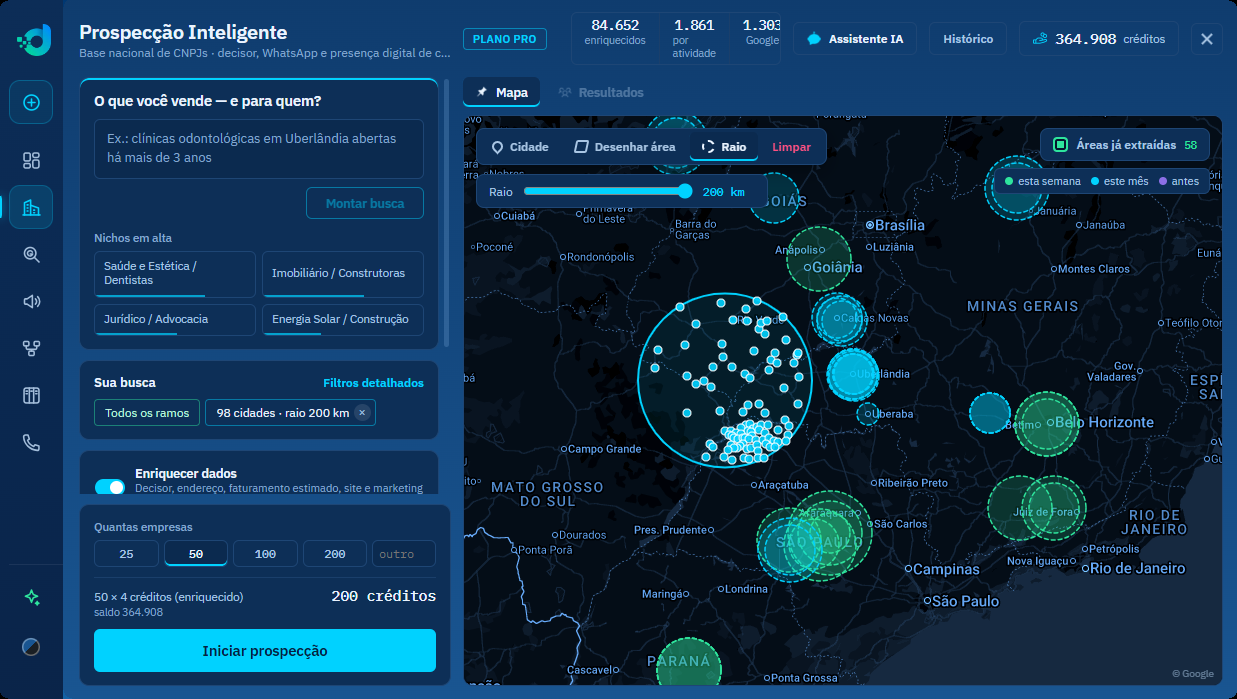Select Saúde e Estética / Dentistas niche
1237x699 pixels.
[175, 274]
